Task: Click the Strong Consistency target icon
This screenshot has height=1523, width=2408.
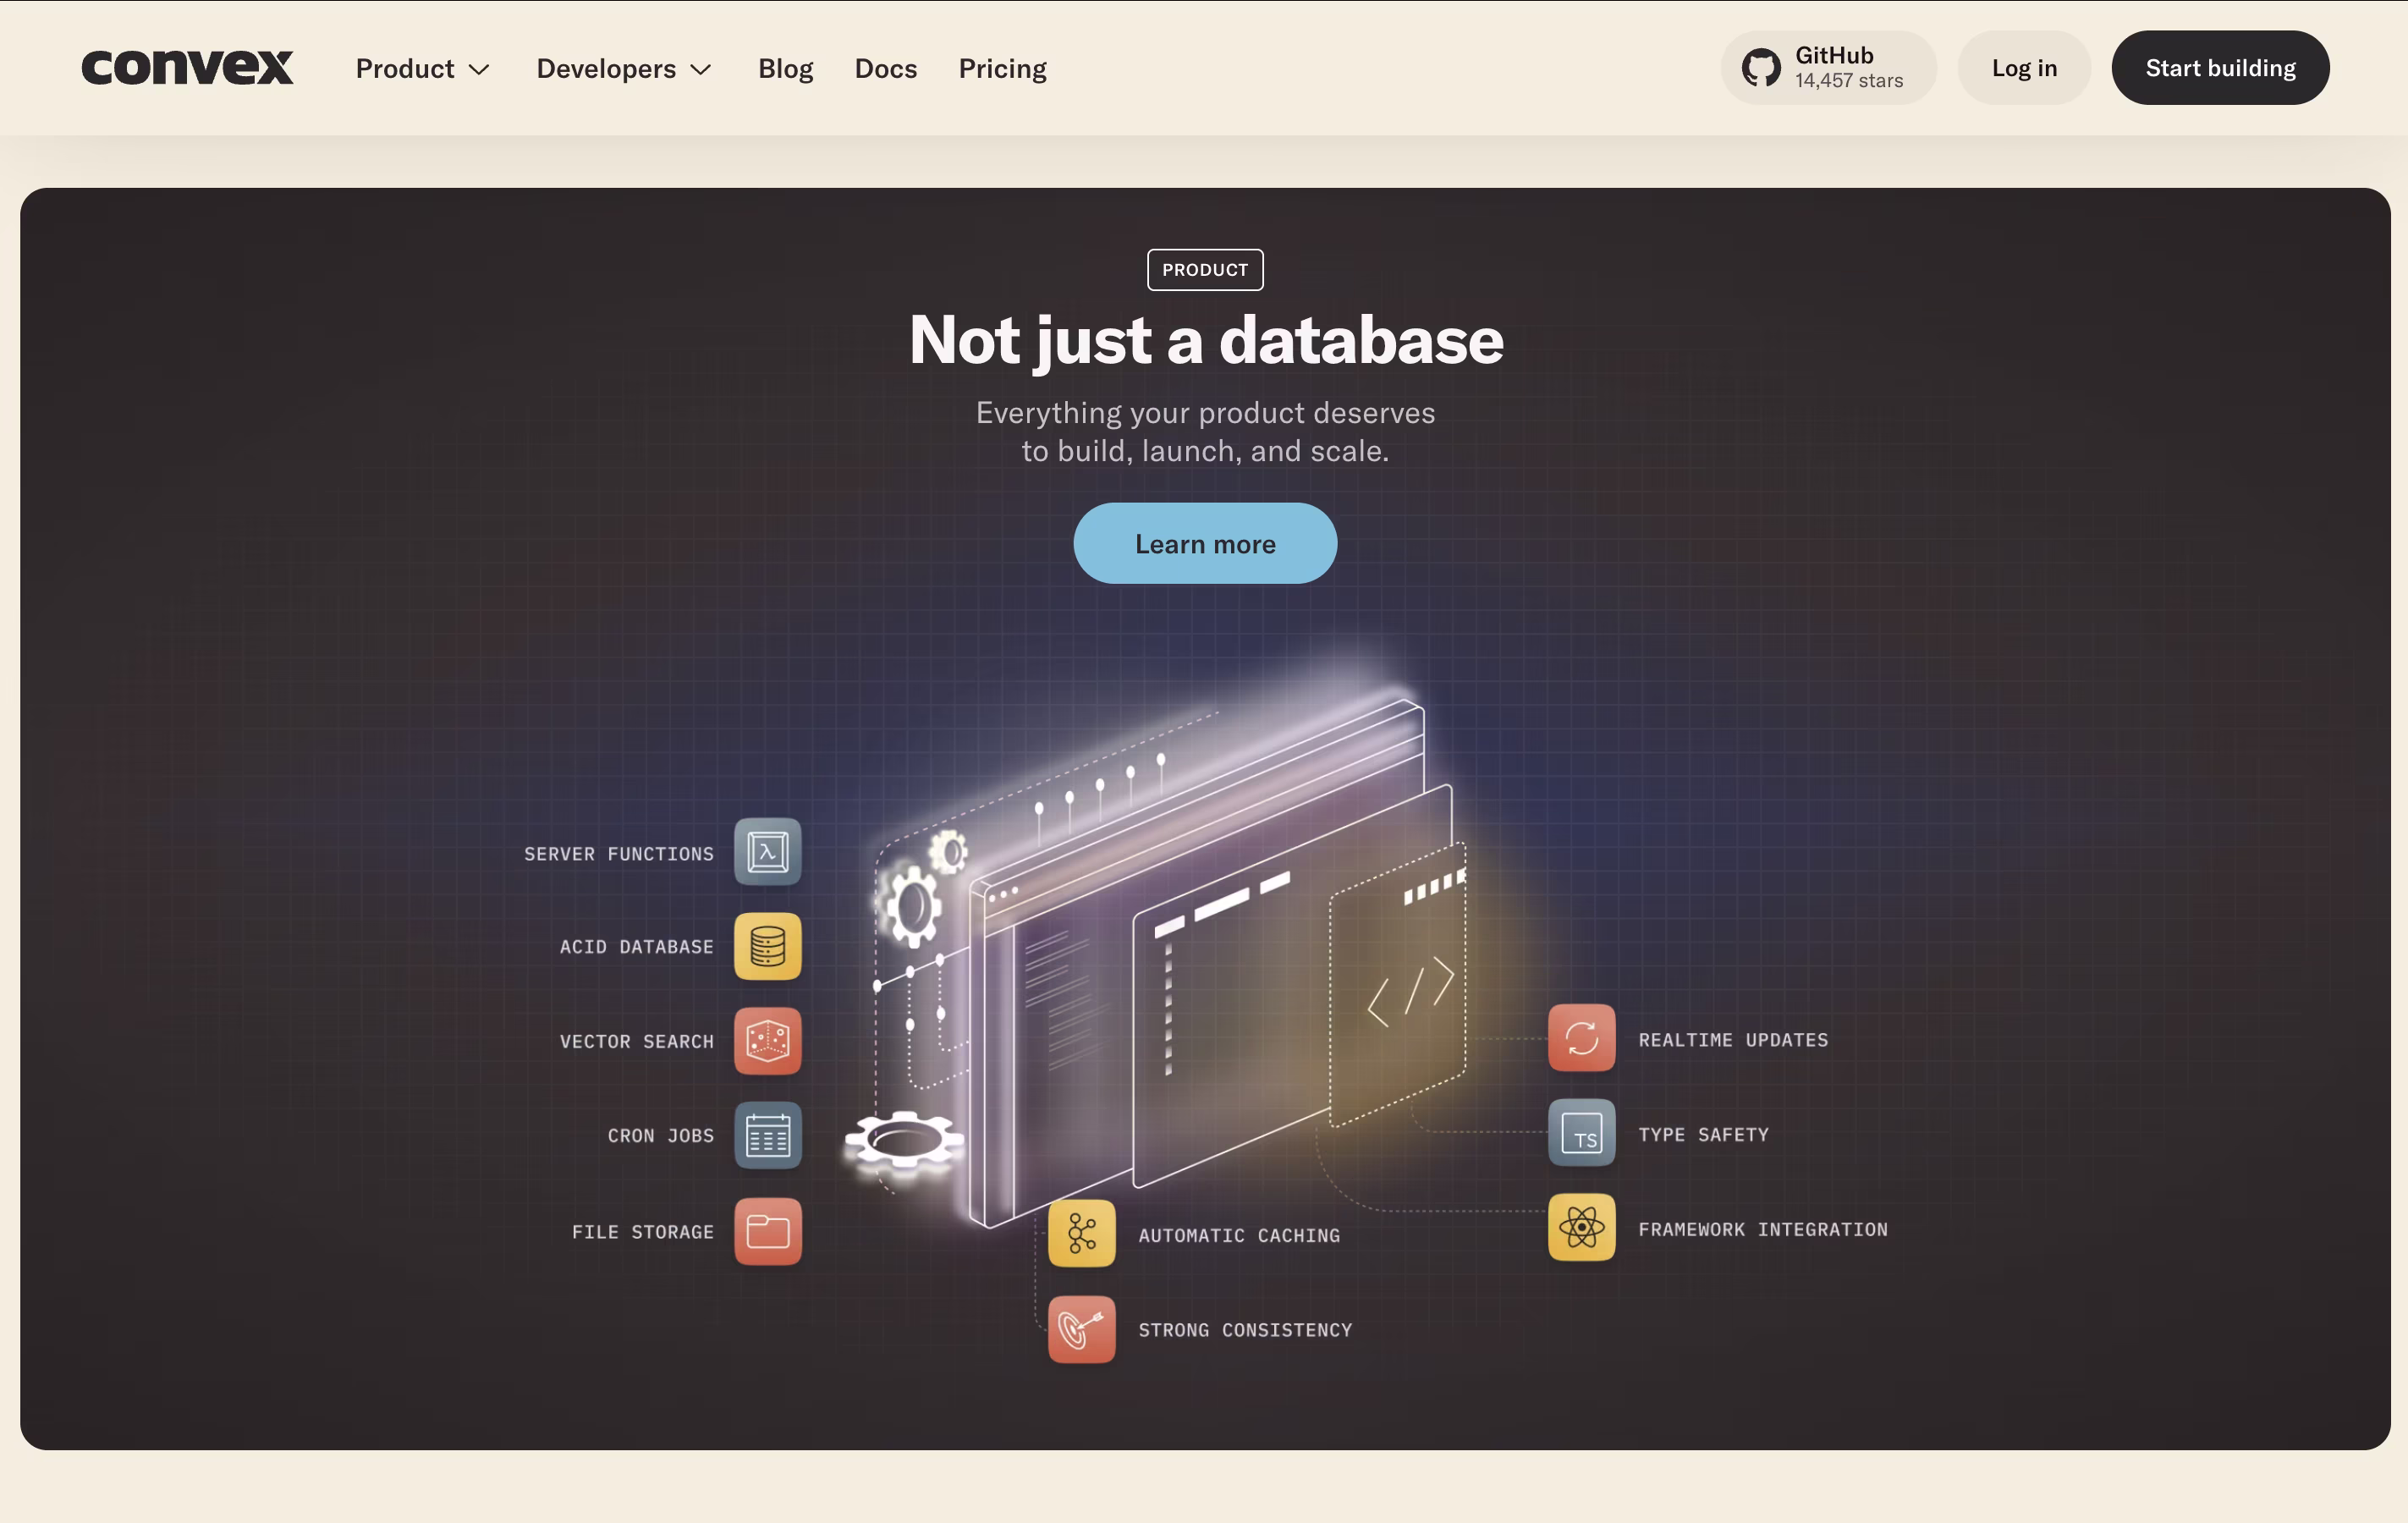Action: (1081, 1329)
